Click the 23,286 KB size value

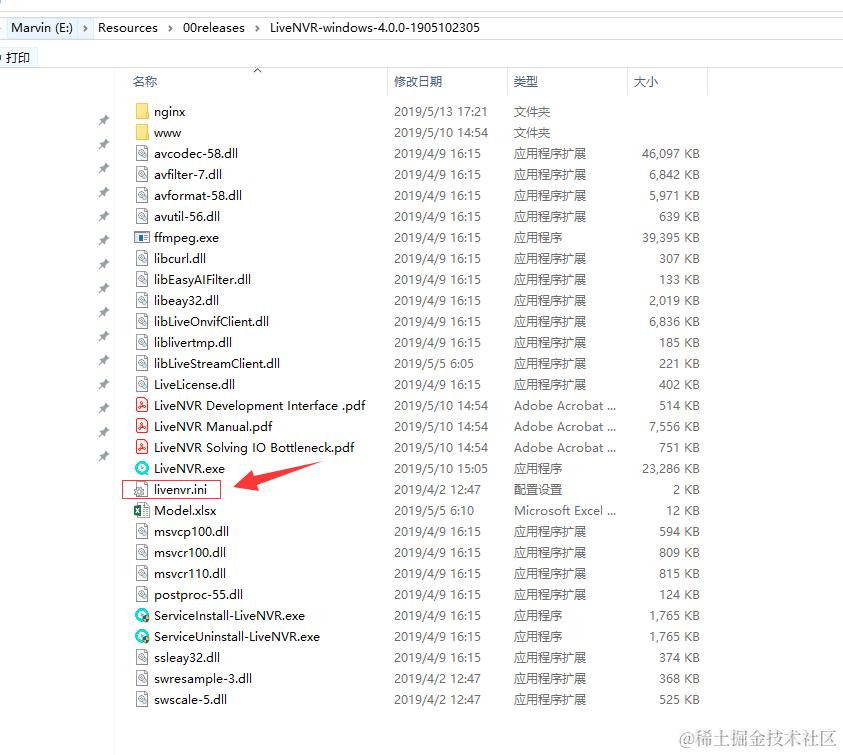click(x=670, y=468)
